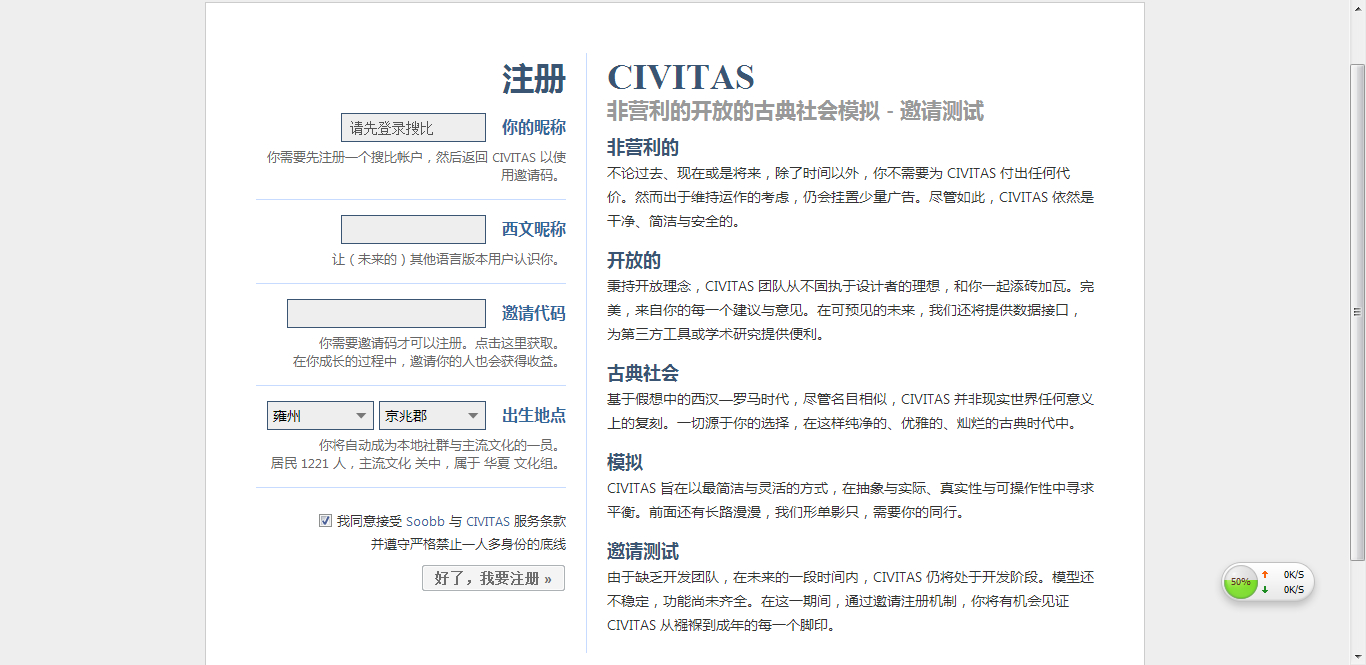
Task: Click the 你的昵称 label
Action: [534, 128]
